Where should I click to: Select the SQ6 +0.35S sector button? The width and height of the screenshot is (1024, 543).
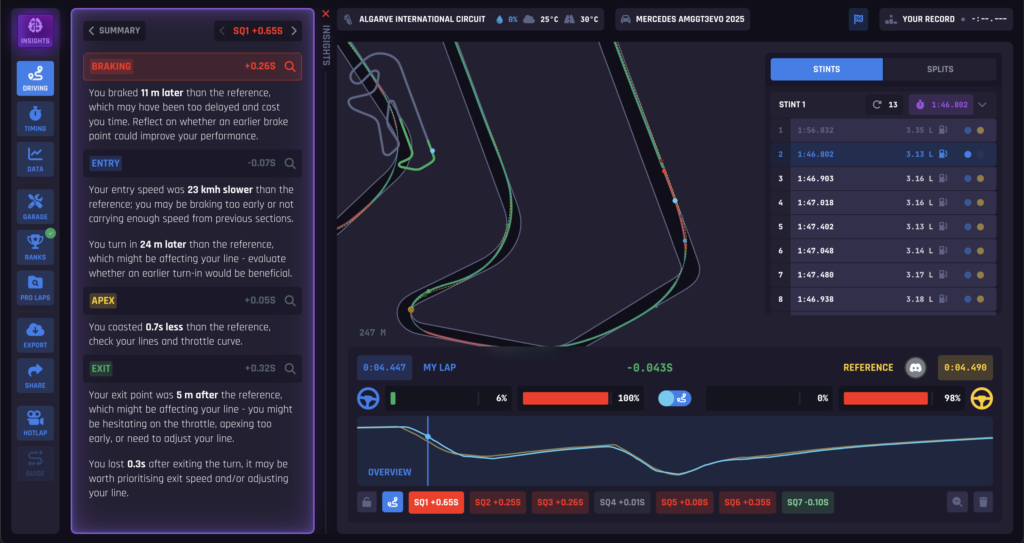(x=746, y=503)
